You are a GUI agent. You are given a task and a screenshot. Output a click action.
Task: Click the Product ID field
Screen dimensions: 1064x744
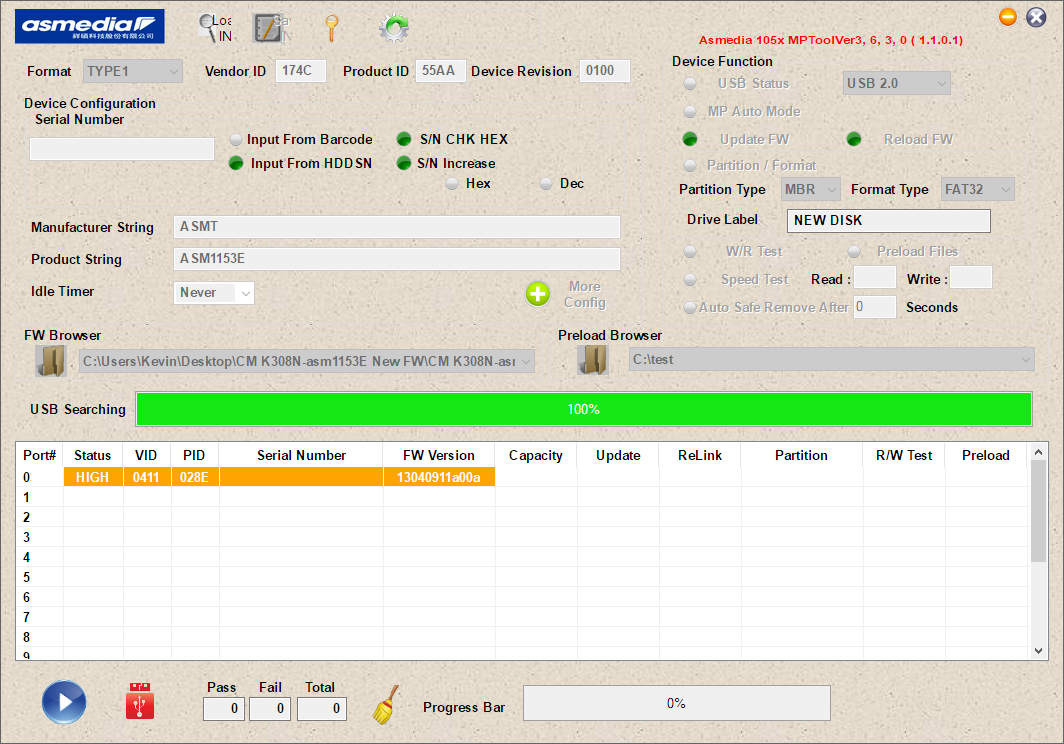[x=440, y=71]
